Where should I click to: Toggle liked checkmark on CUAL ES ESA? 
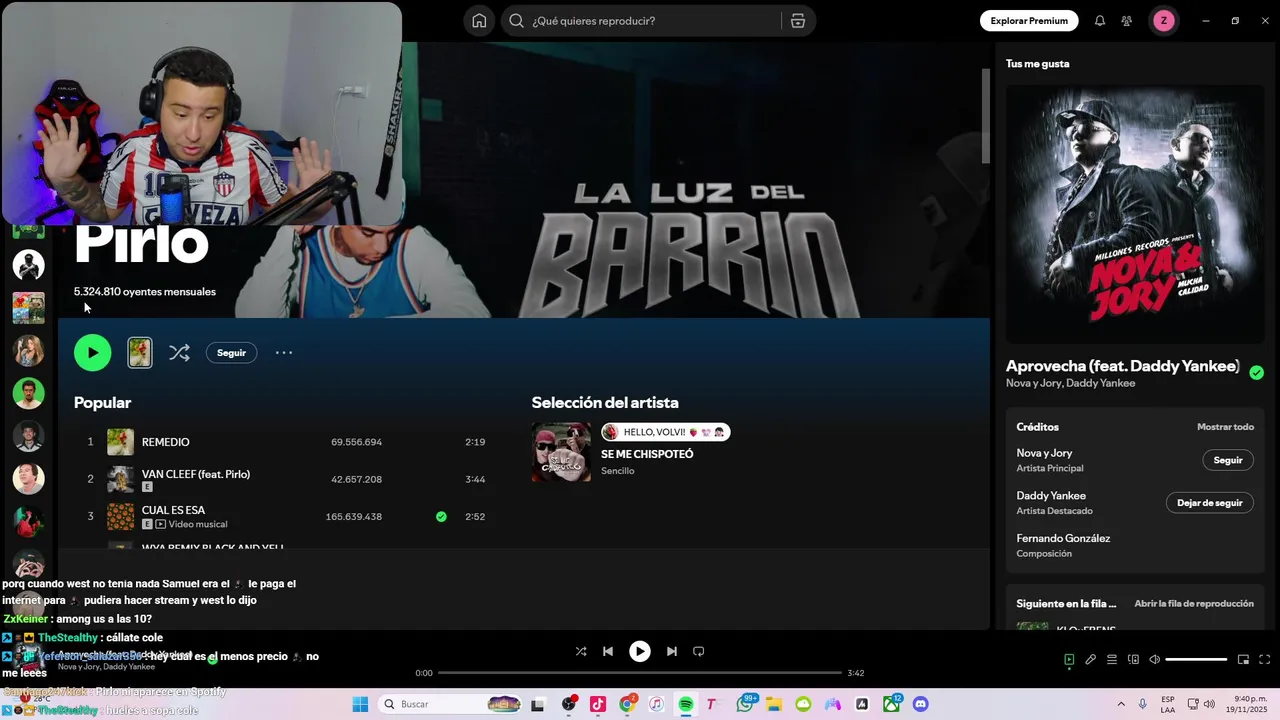point(441,517)
